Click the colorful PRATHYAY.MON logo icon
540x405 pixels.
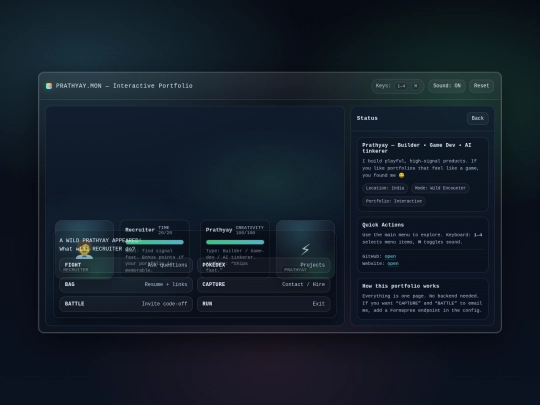pos(49,86)
